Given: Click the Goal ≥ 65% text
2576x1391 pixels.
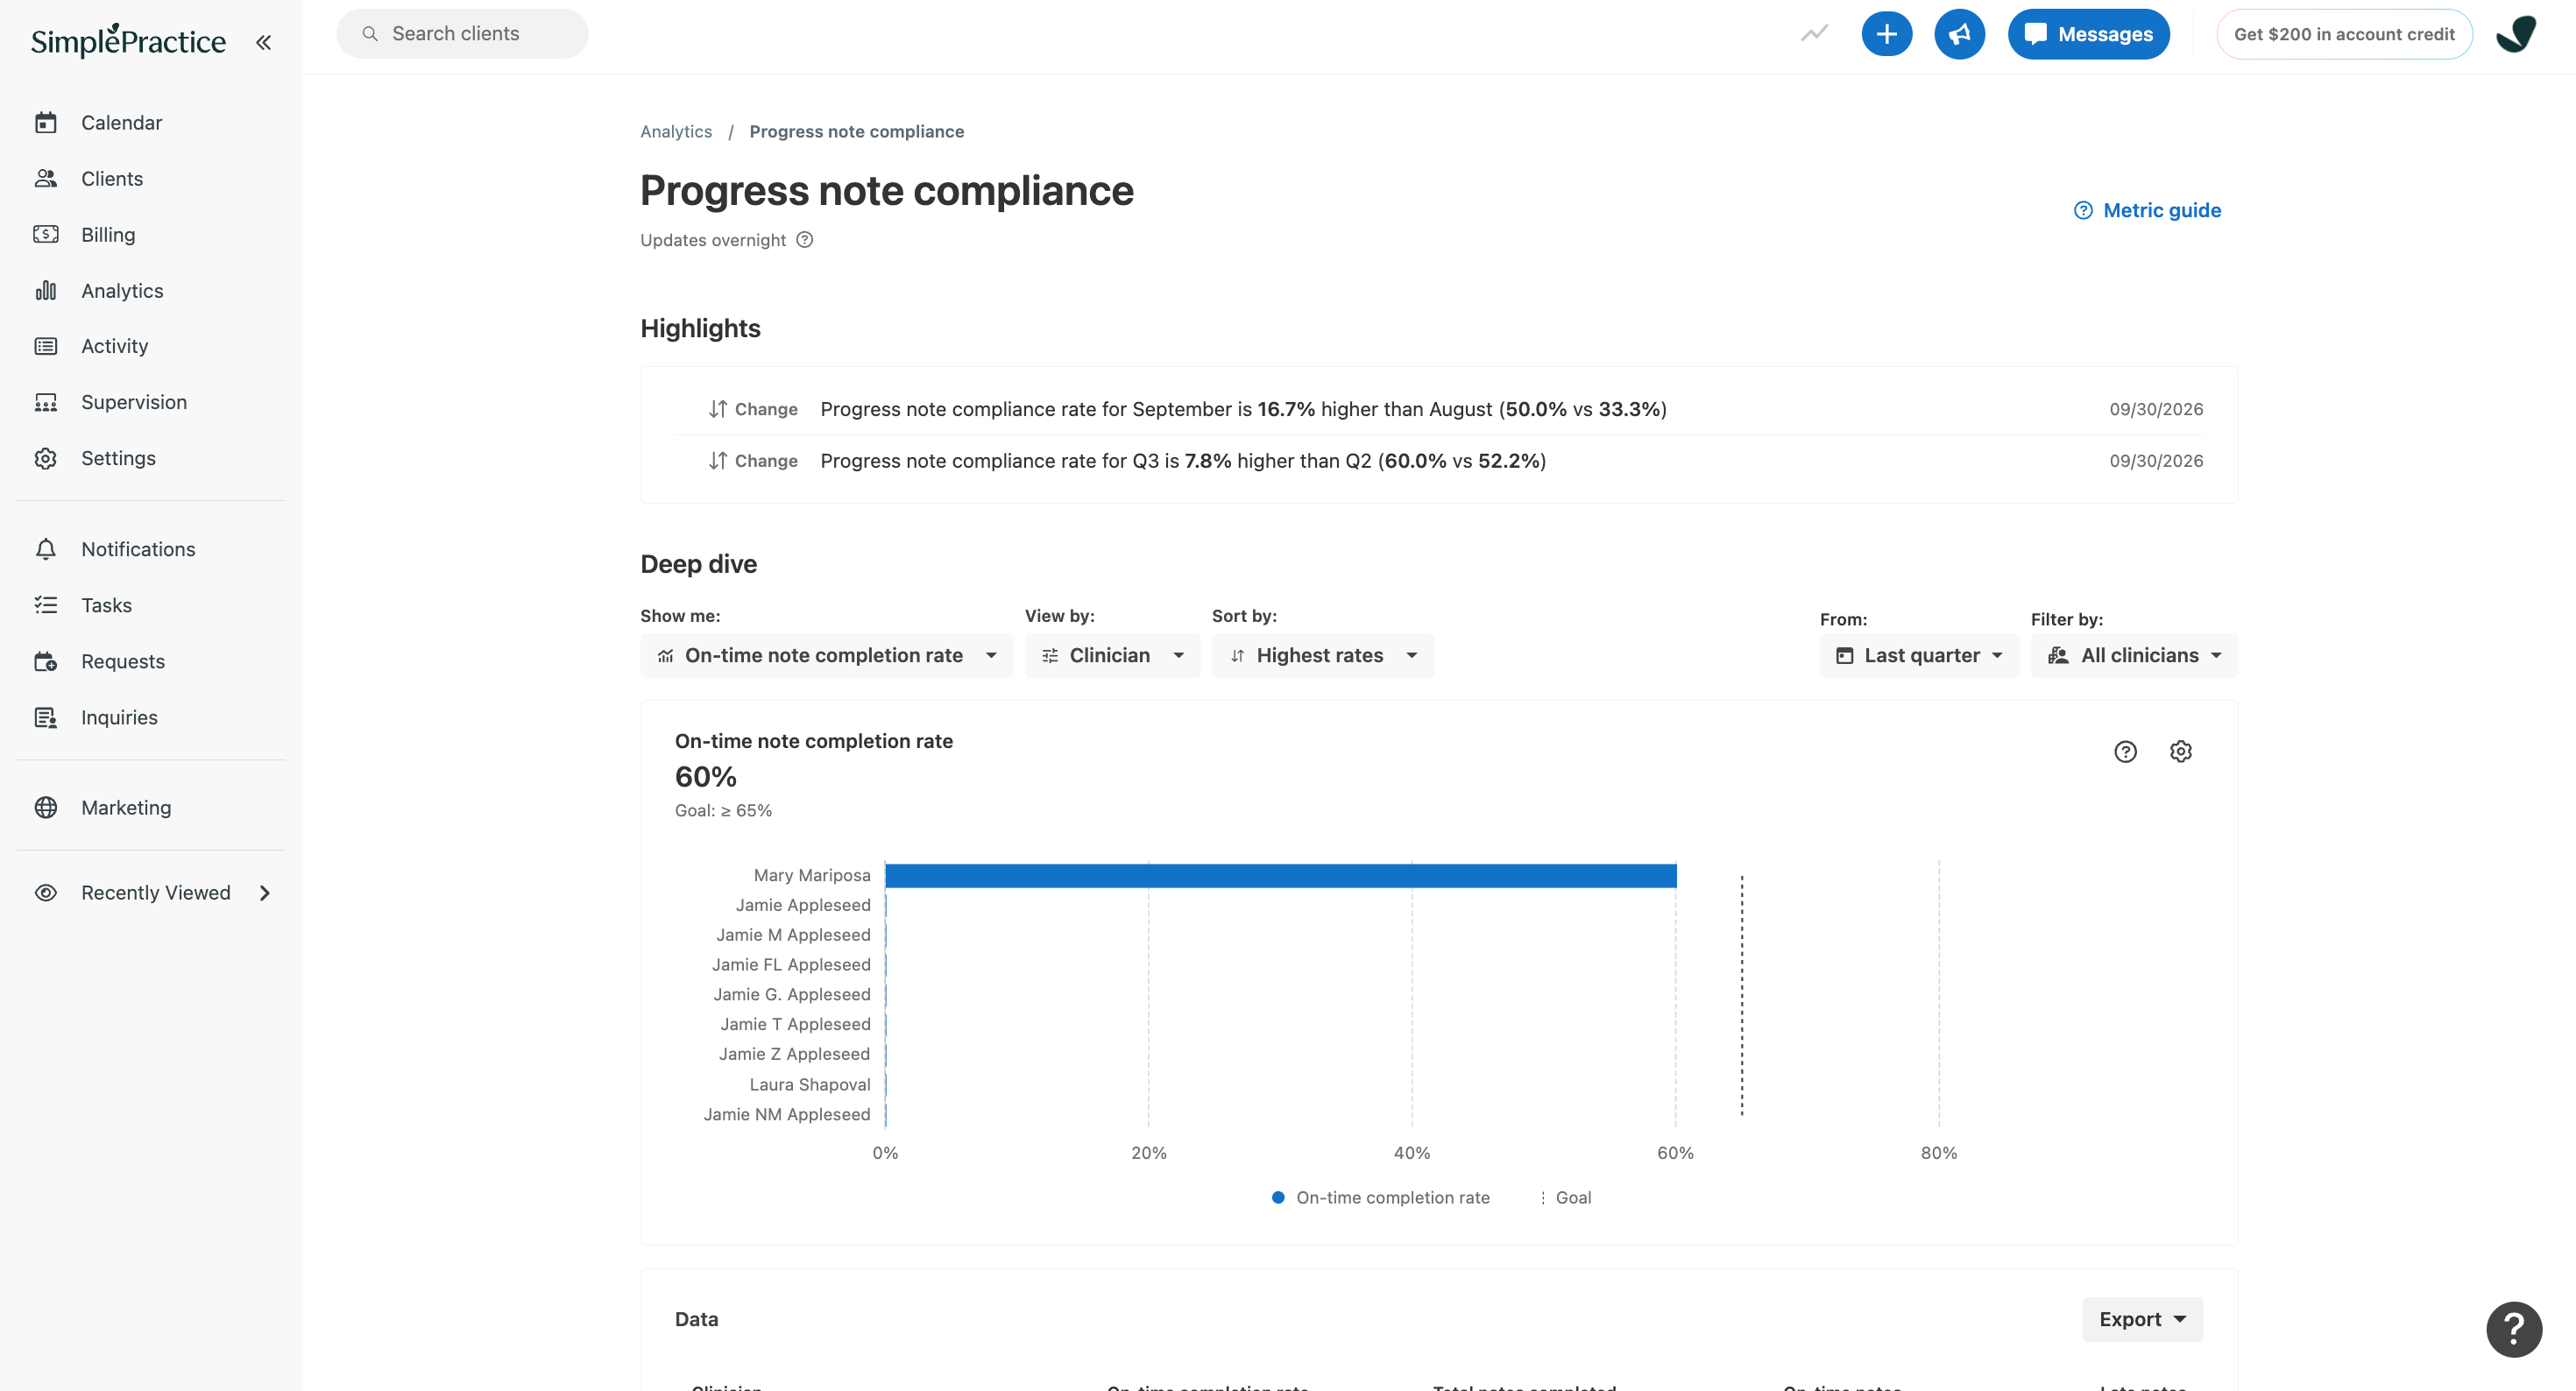Looking at the screenshot, I should pos(723,811).
